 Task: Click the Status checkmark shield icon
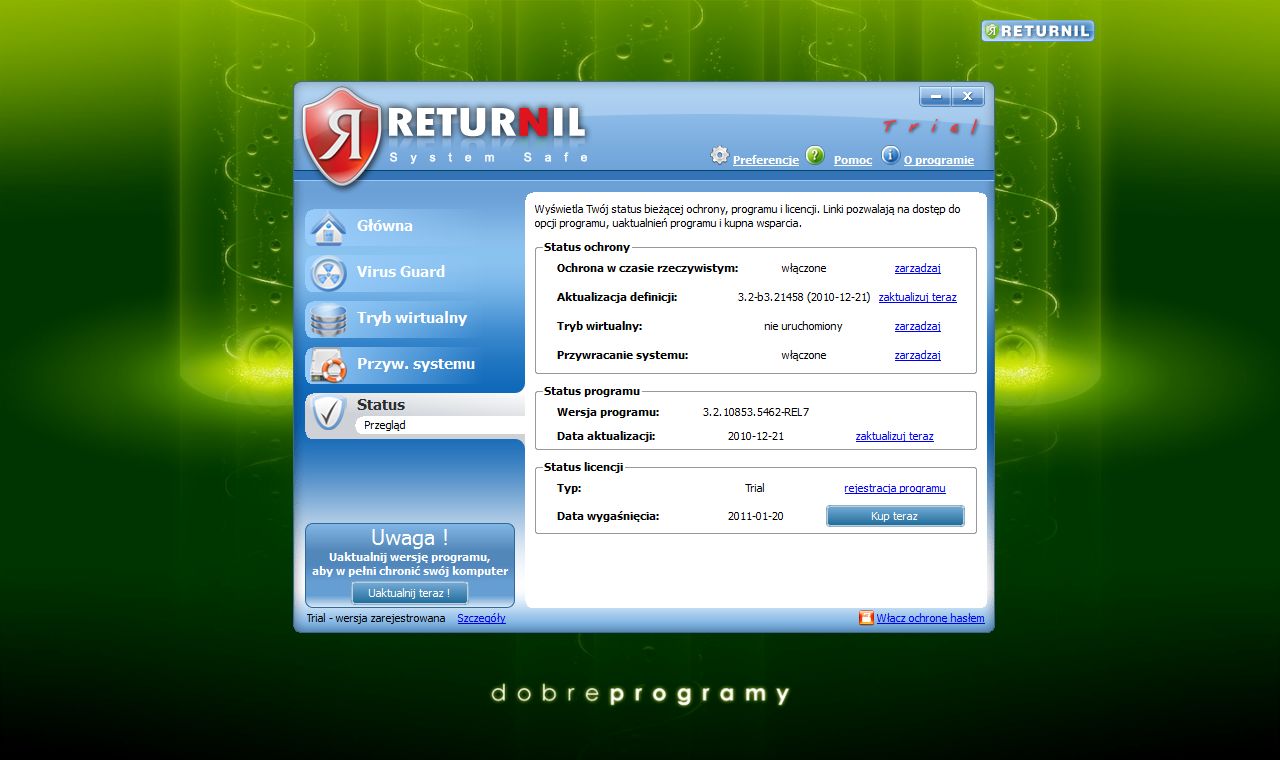tap(328, 413)
